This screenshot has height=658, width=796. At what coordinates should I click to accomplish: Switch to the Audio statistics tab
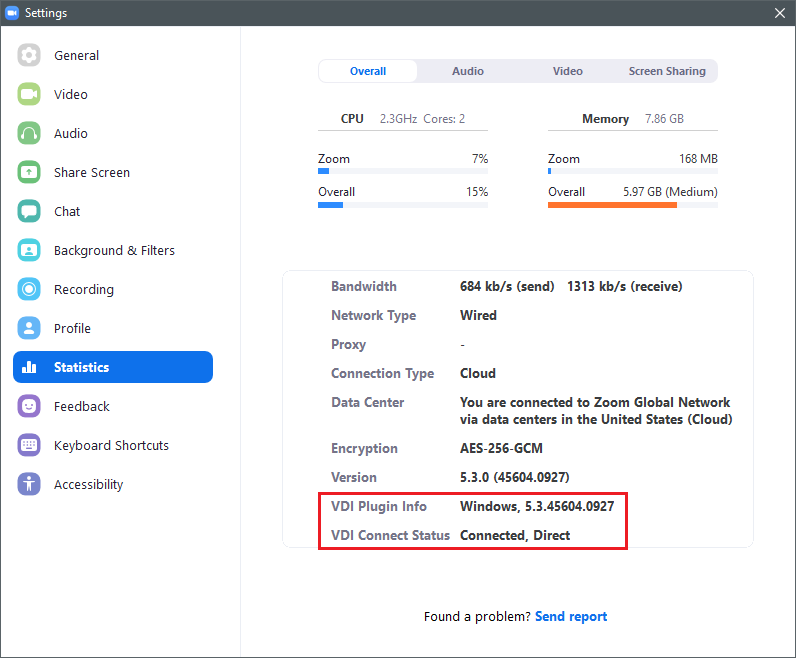(x=467, y=71)
